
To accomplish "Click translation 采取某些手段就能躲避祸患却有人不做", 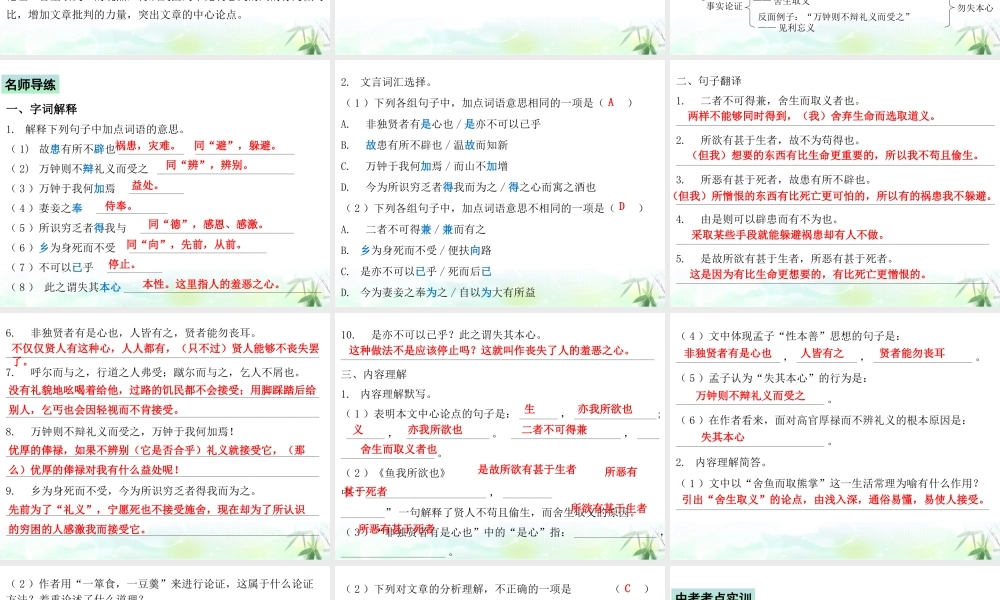I will pos(788,235).
